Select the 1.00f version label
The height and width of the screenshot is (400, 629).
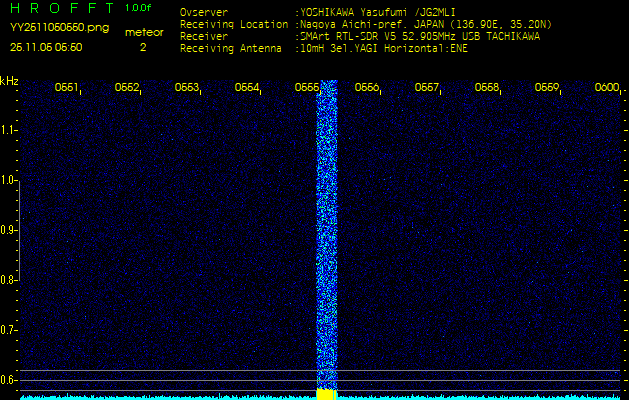pos(138,8)
